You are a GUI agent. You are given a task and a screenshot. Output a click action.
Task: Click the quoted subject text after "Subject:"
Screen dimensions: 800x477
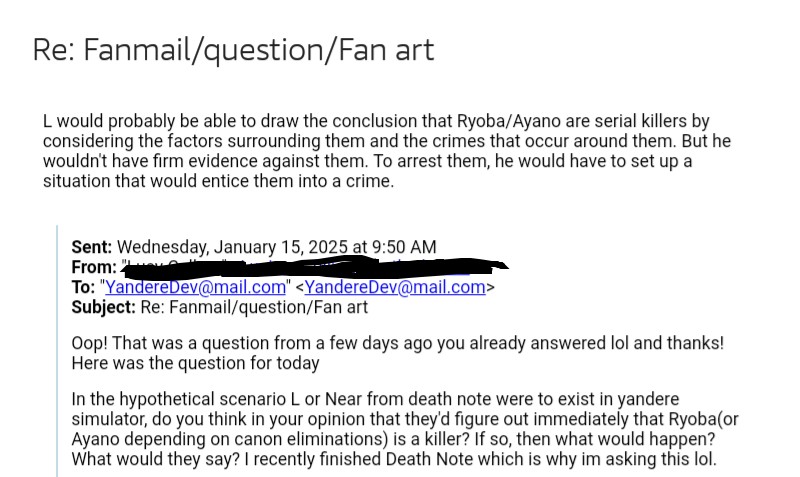click(x=255, y=307)
